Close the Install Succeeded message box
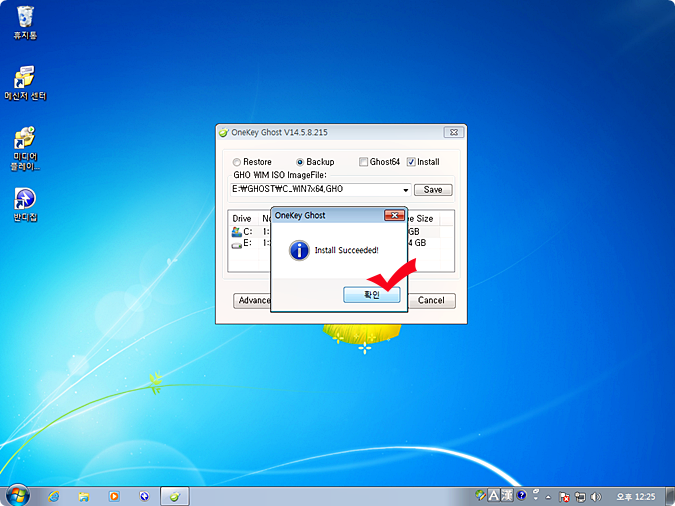 pos(394,215)
